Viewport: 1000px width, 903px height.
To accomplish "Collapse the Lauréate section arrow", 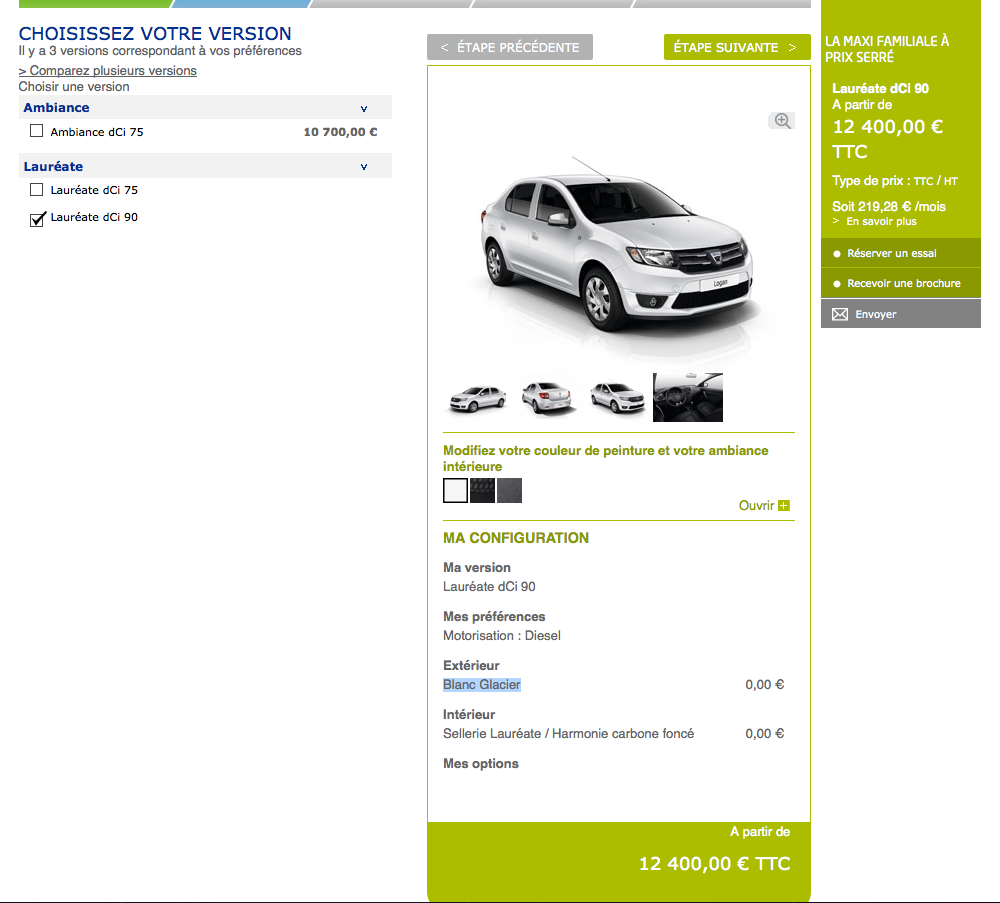I will click(364, 167).
